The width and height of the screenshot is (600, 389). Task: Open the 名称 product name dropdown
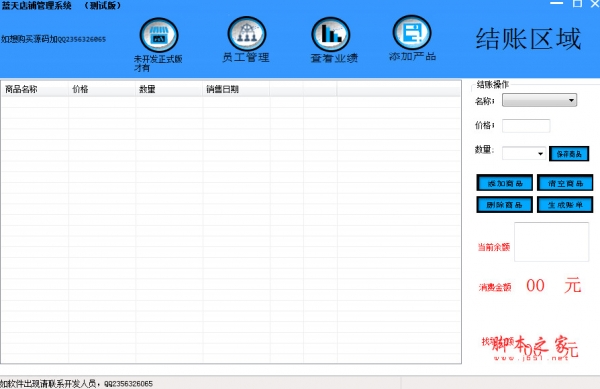pos(539,100)
